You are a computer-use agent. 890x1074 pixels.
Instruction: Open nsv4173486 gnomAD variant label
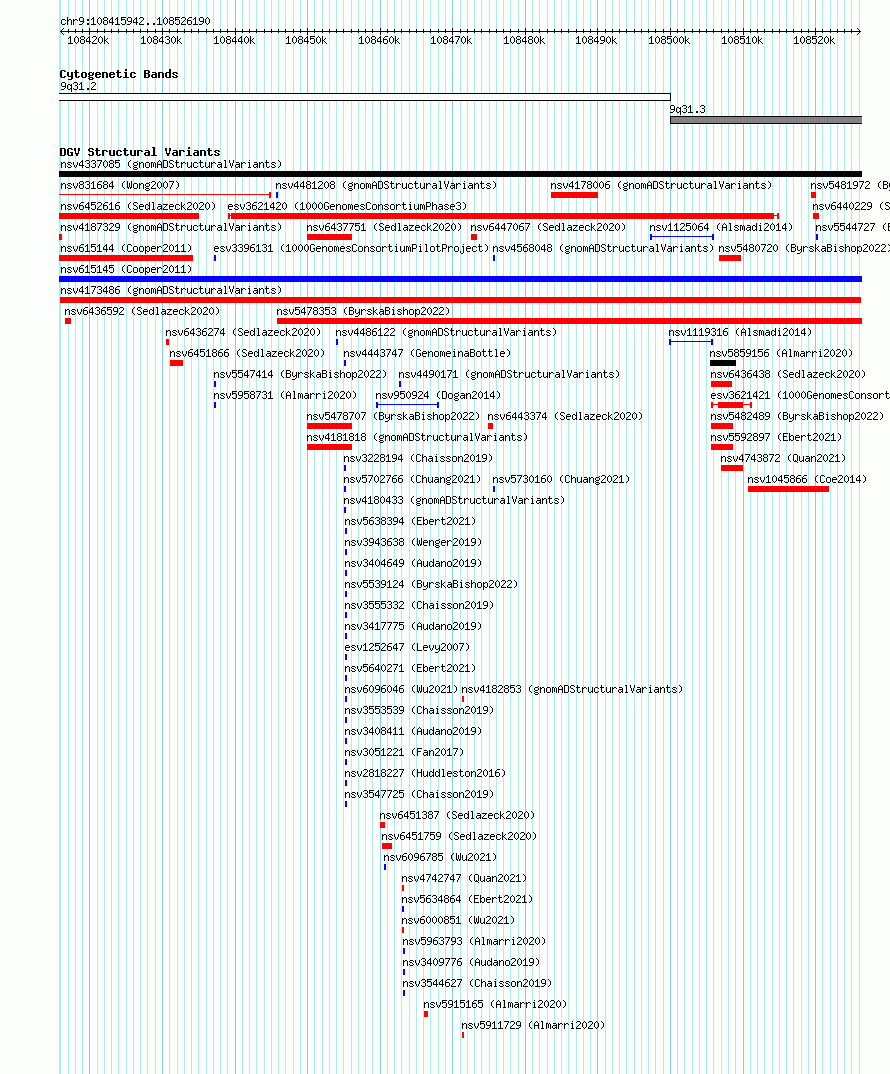171,290
